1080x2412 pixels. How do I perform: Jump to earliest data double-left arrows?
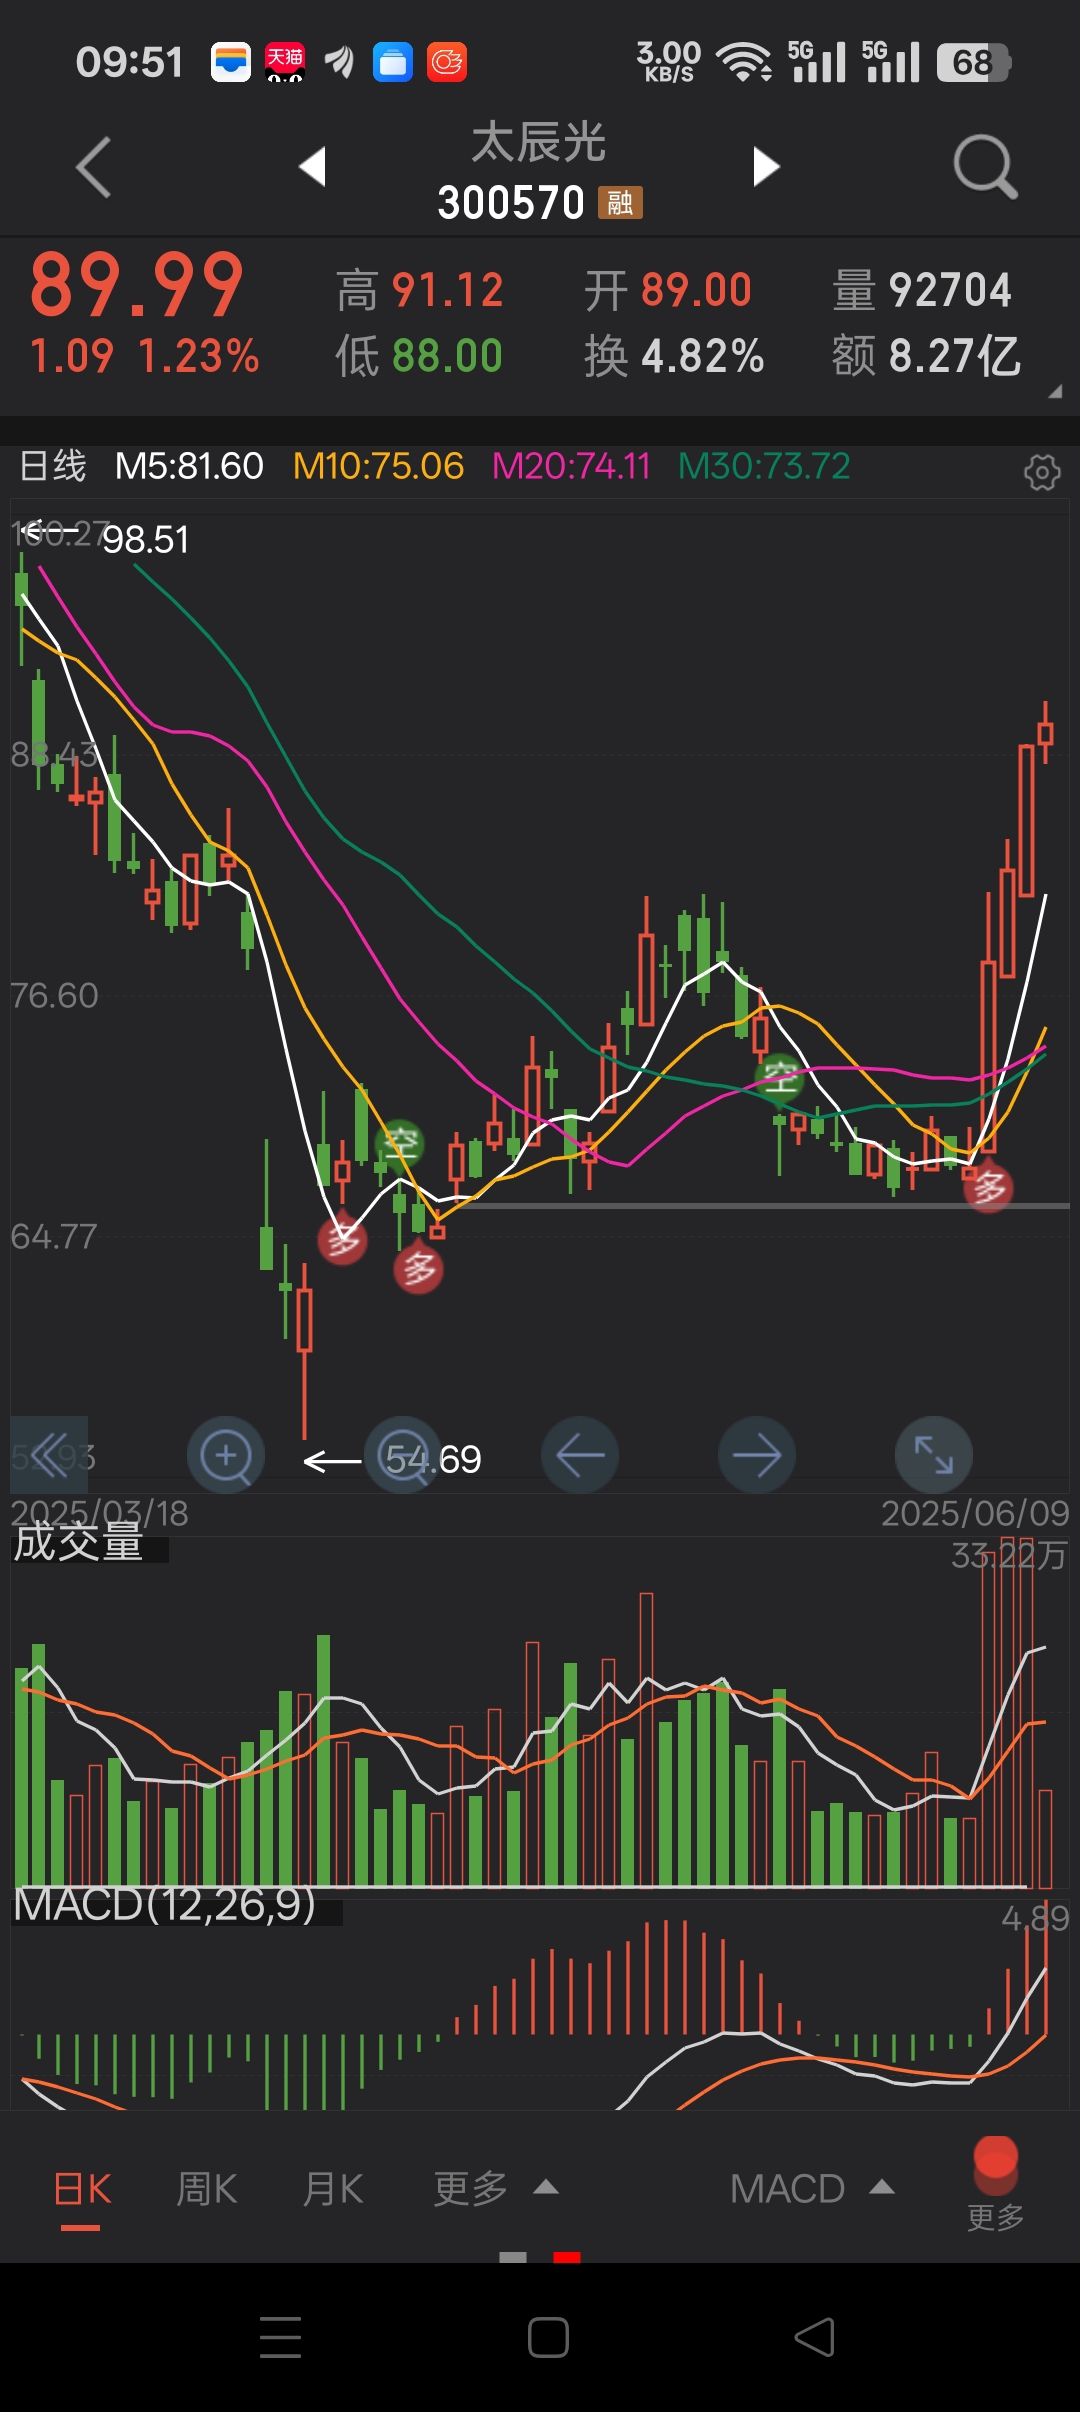(49, 1455)
